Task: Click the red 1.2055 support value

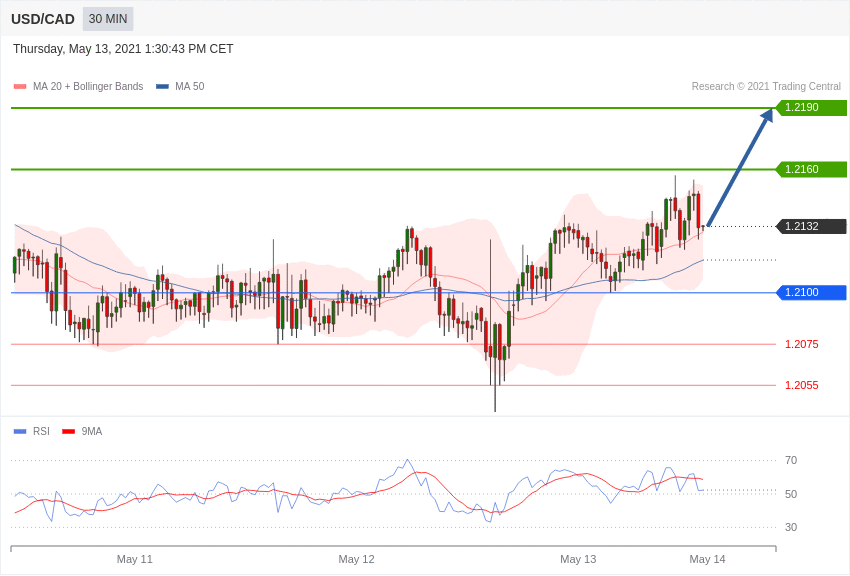Action: [x=802, y=385]
